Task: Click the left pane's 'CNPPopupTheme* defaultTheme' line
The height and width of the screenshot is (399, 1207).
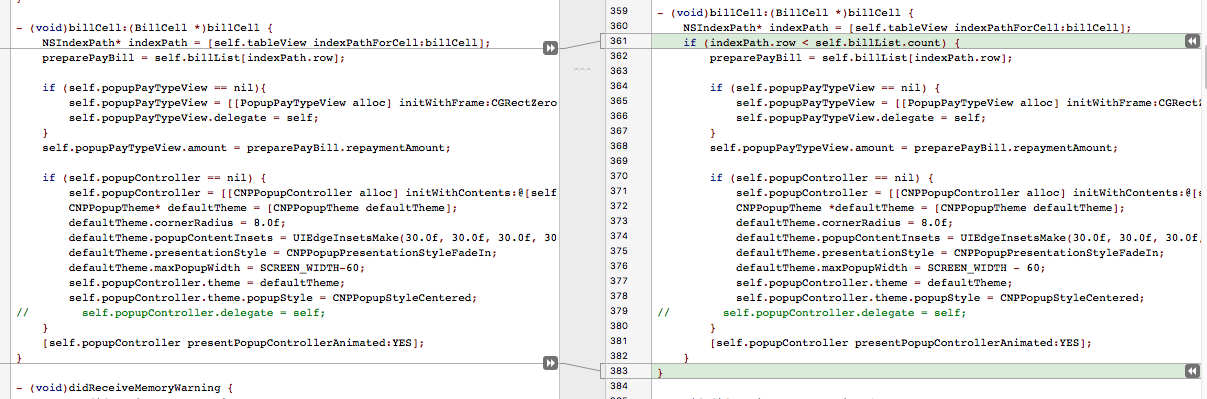Action: (x=263, y=208)
